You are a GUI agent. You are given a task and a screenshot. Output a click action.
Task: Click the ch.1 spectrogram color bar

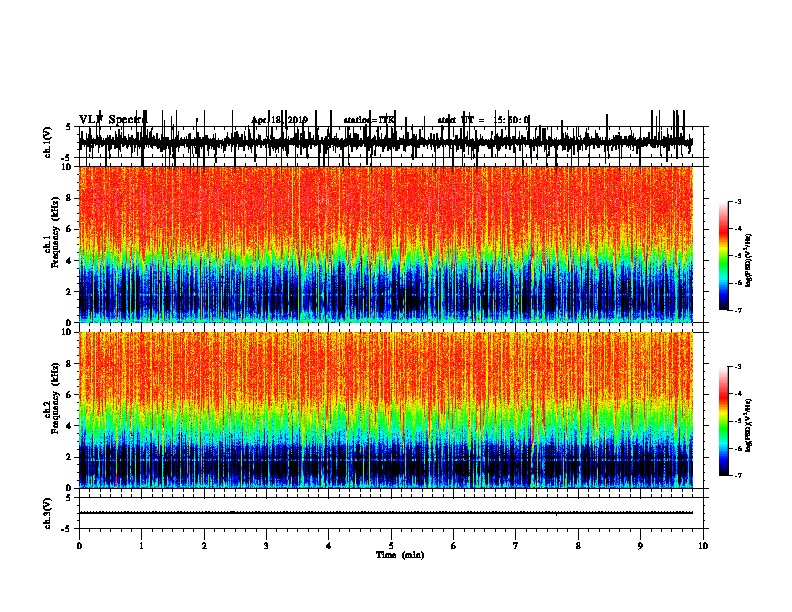[723, 256]
